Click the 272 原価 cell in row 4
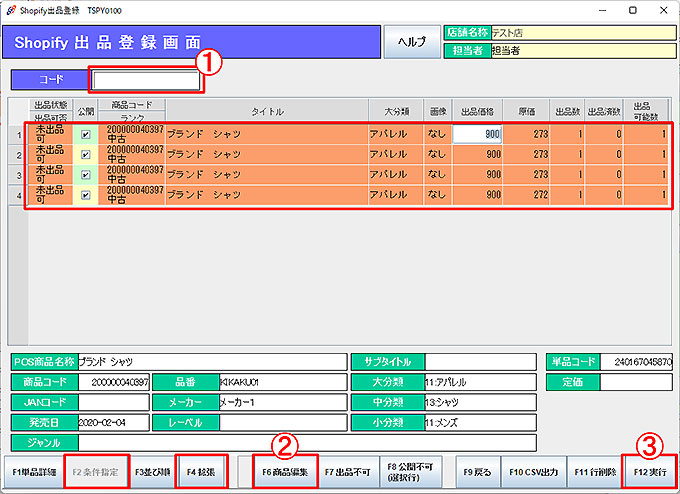 (x=526, y=195)
